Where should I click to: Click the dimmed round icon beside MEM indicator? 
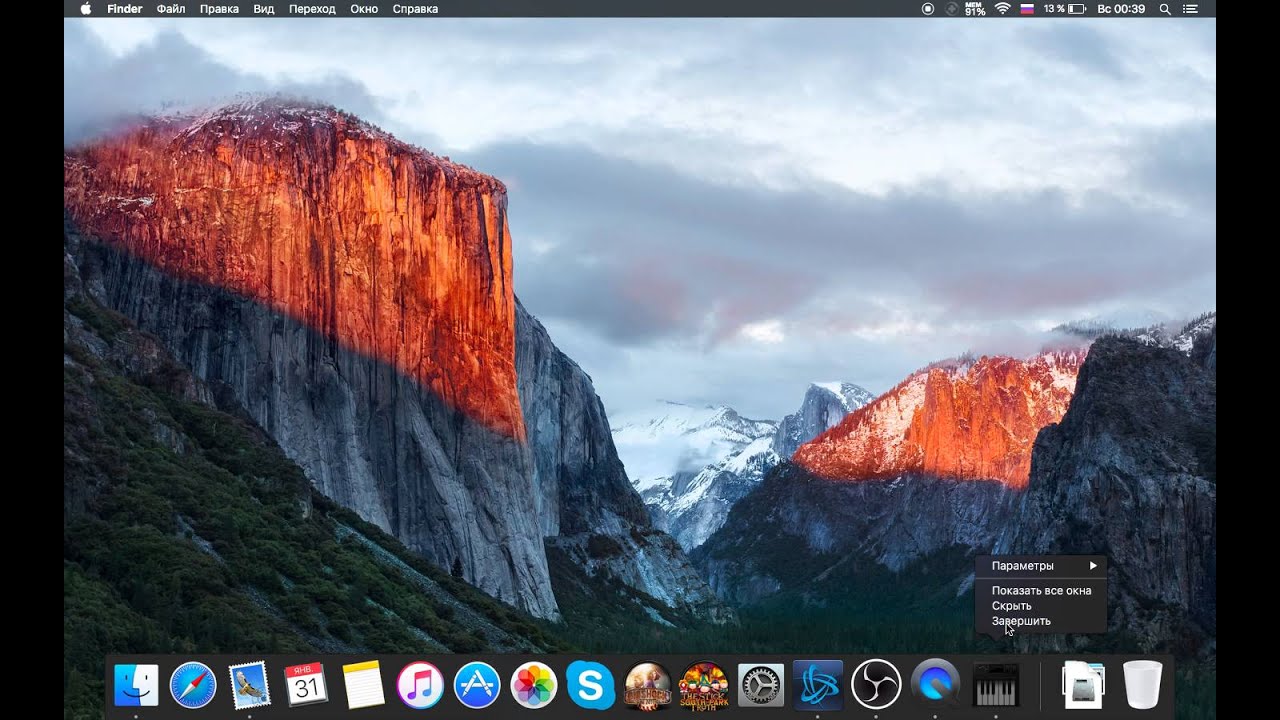(951, 8)
